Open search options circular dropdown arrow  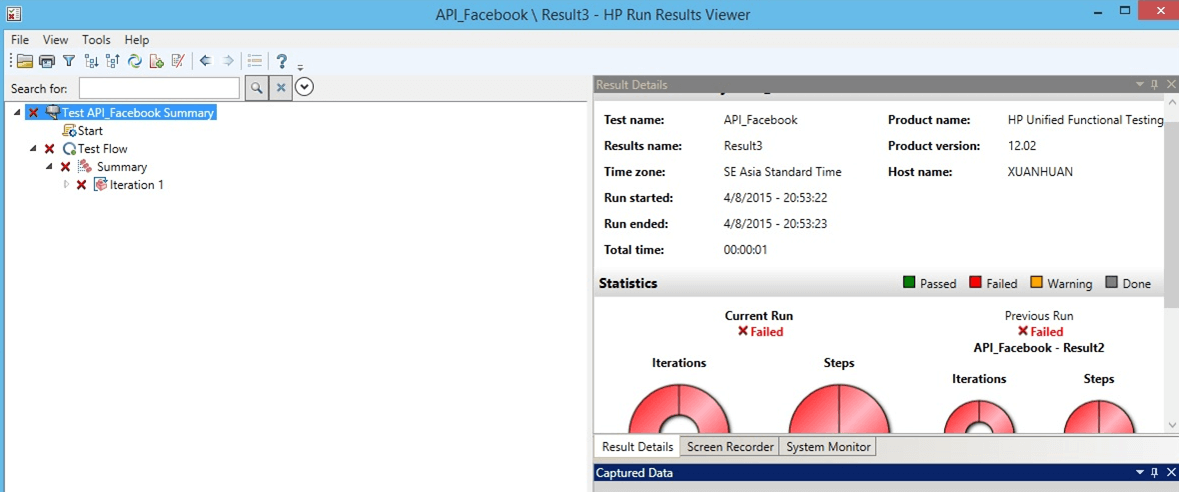[x=305, y=88]
